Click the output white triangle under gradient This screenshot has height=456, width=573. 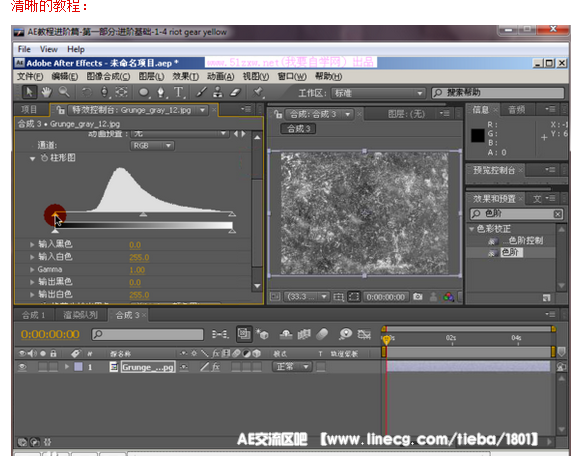click(x=232, y=231)
